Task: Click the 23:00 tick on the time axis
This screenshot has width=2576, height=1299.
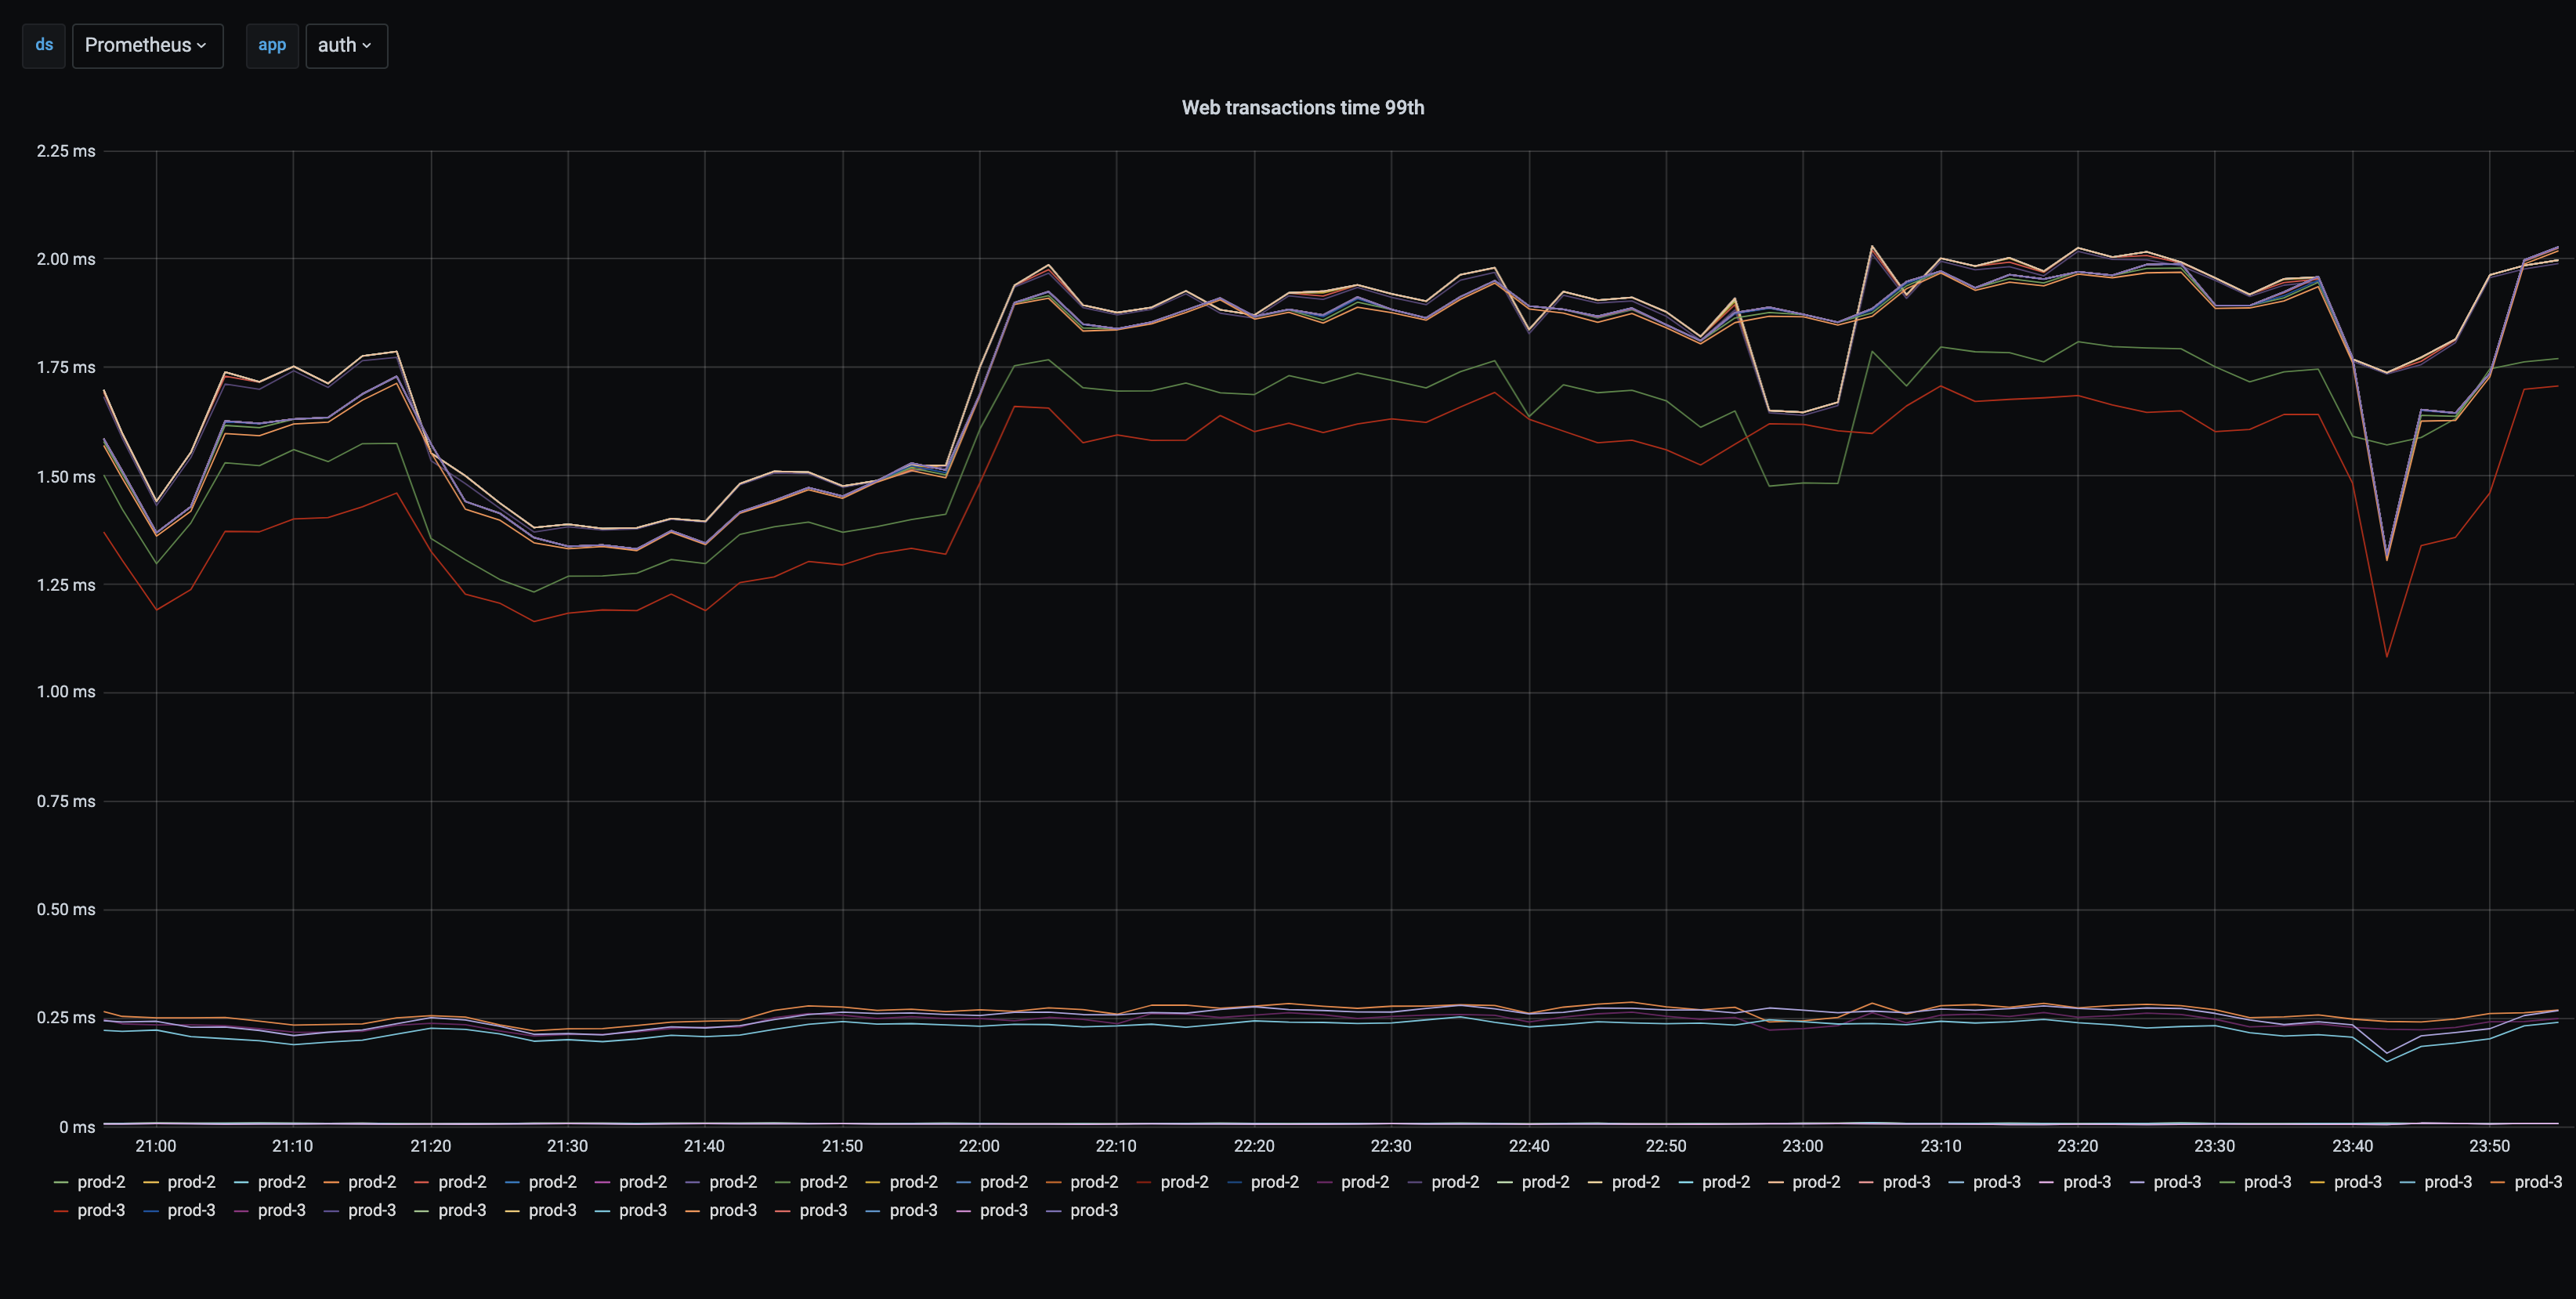Action: [1802, 1146]
